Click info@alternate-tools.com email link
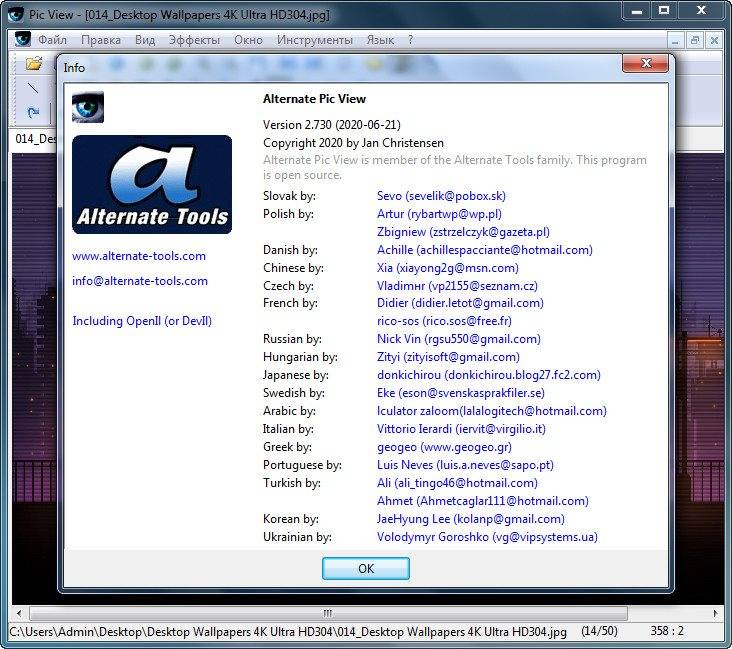This screenshot has width=732, height=649. coord(140,281)
